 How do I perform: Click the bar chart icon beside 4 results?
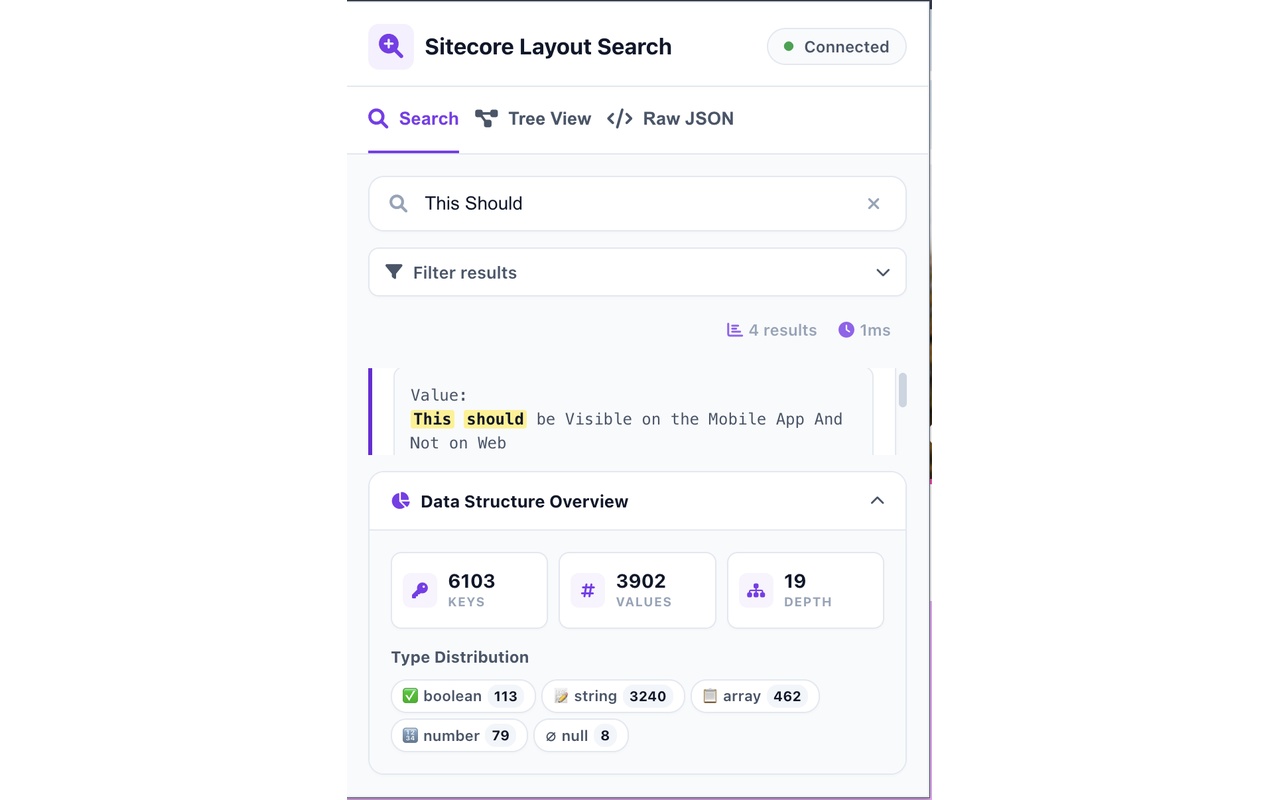[734, 330]
